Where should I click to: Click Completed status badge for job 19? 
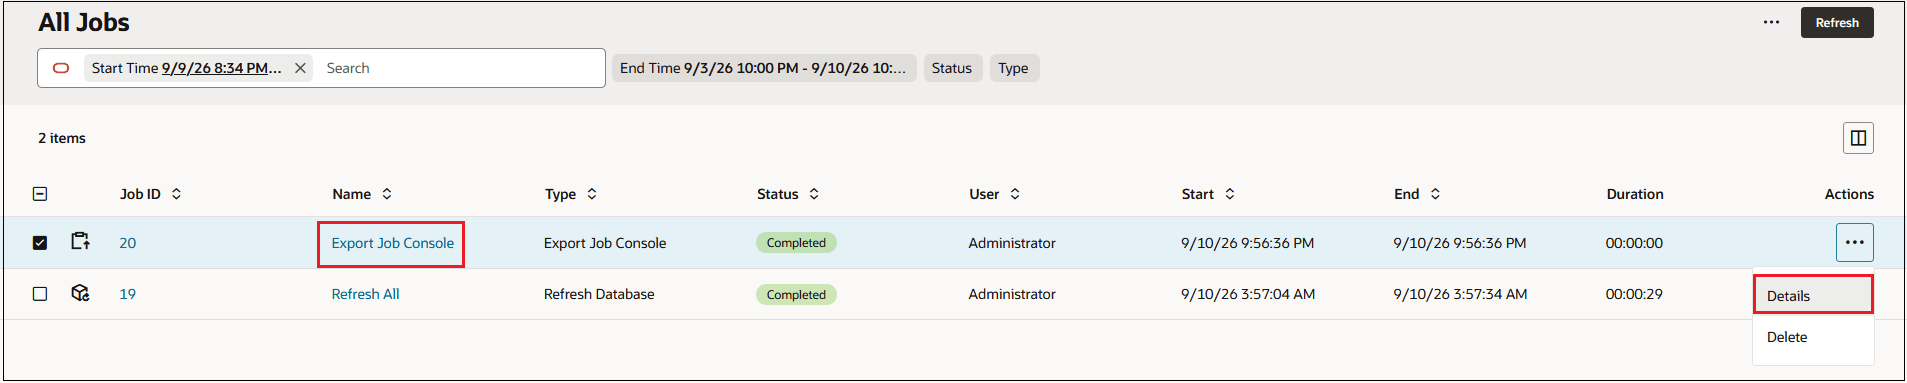coord(796,295)
